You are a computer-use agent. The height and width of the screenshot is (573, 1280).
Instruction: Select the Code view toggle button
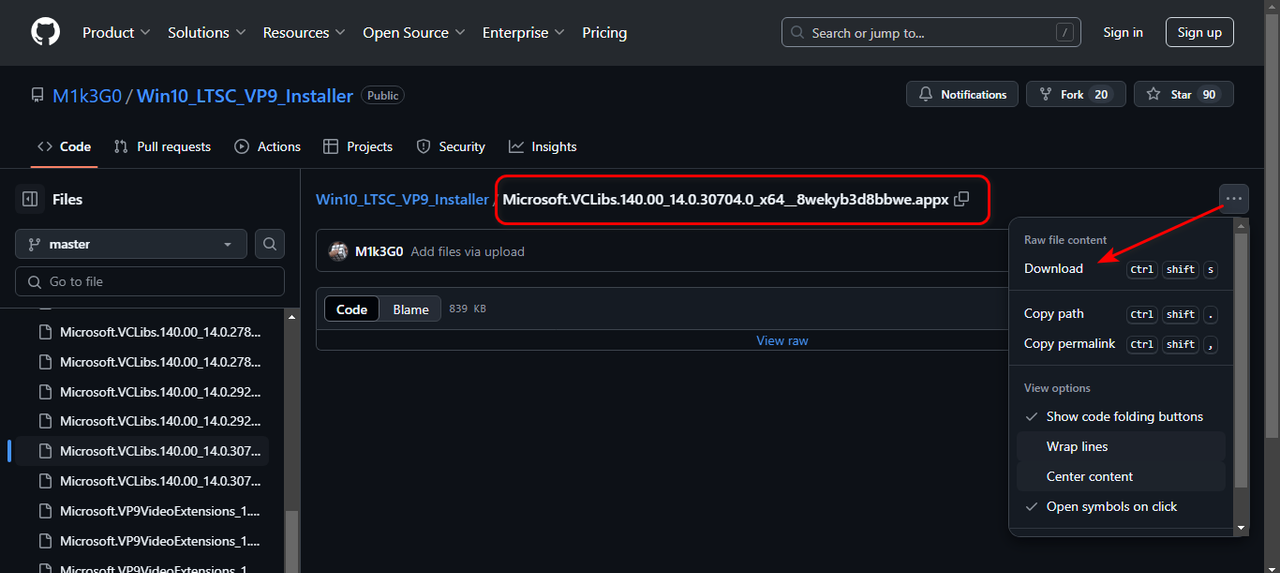click(x=352, y=310)
